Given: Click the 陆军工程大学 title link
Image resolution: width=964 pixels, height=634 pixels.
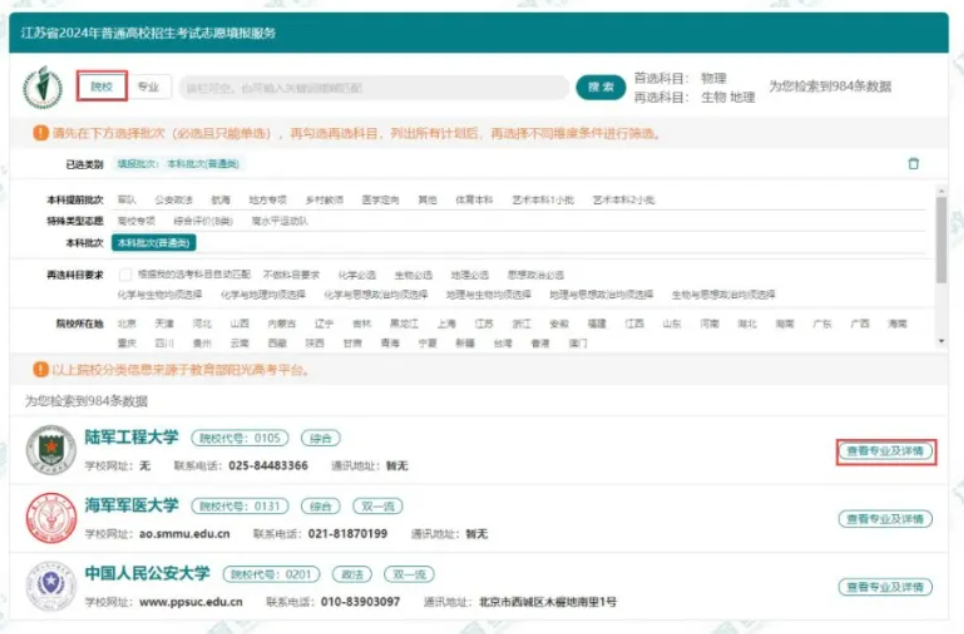Looking at the screenshot, I should [x=132, y=437].
